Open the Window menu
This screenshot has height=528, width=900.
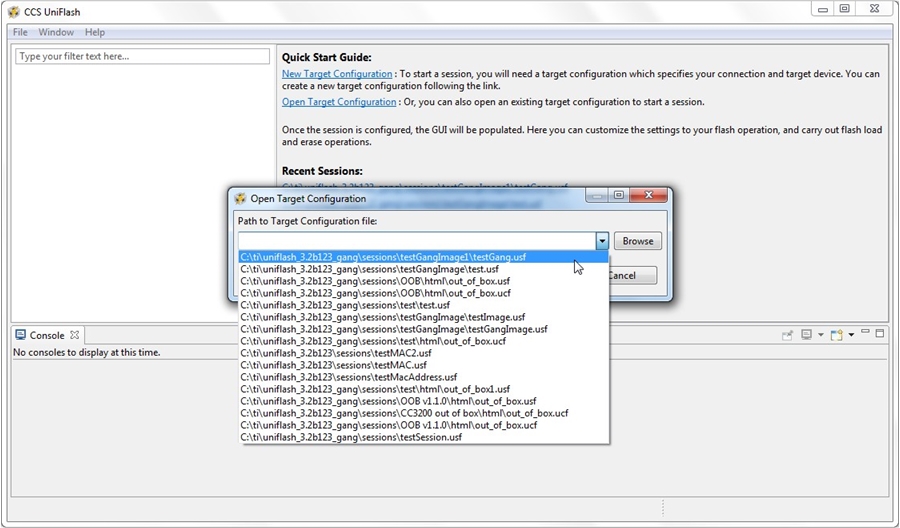(x=56, y=32)
